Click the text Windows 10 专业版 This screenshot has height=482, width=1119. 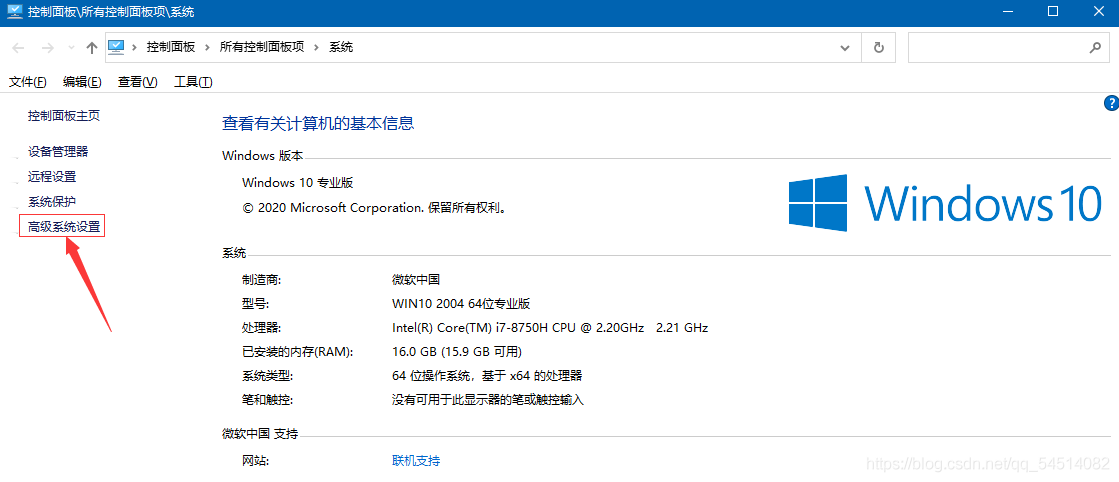coord(298,182)
